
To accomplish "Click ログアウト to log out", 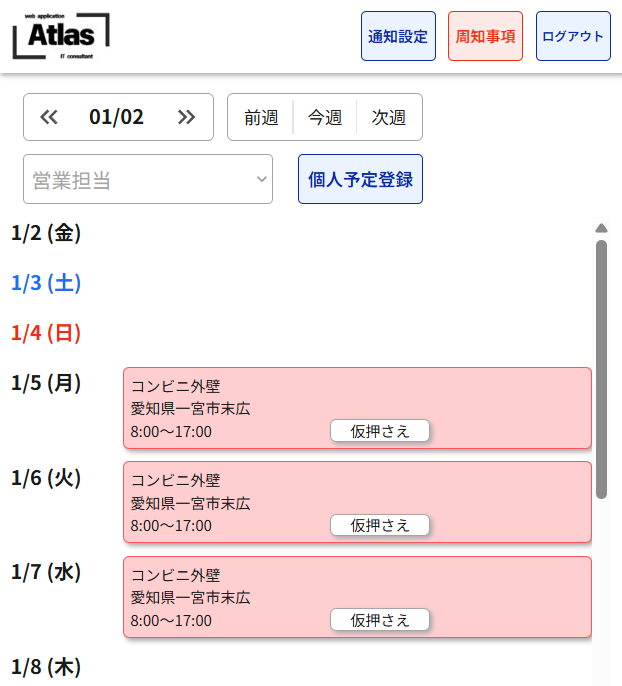I will pyautogui.click(x=573, y=36).
